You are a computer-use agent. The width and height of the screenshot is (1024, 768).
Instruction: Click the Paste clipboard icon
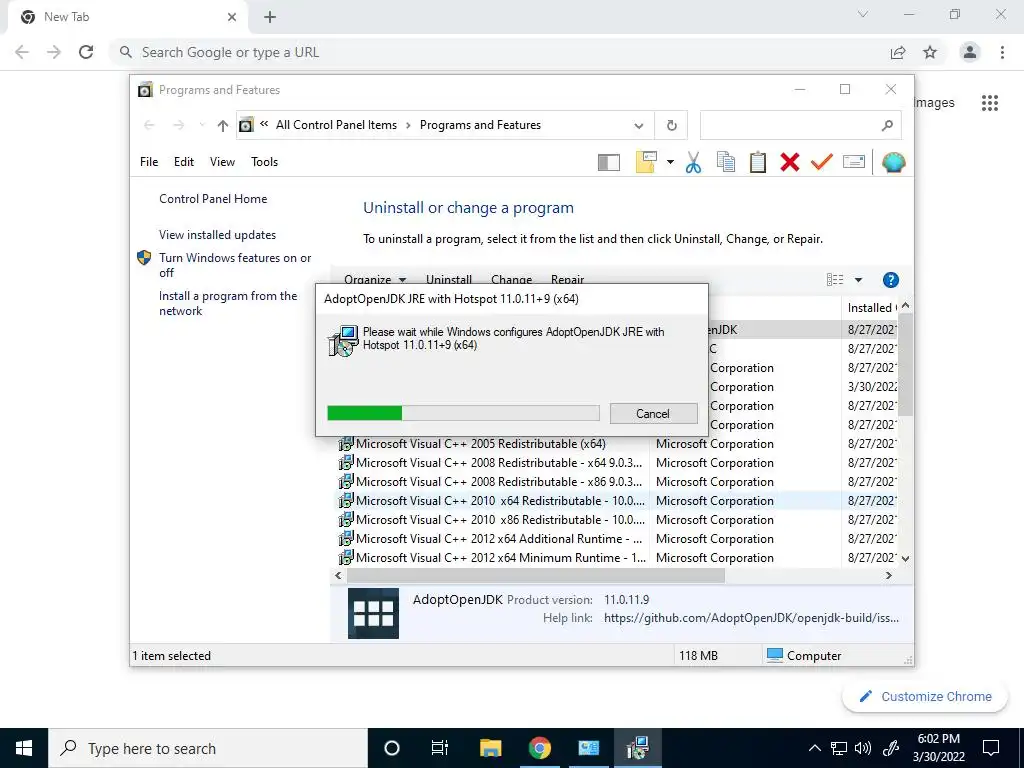pos(758,162)
